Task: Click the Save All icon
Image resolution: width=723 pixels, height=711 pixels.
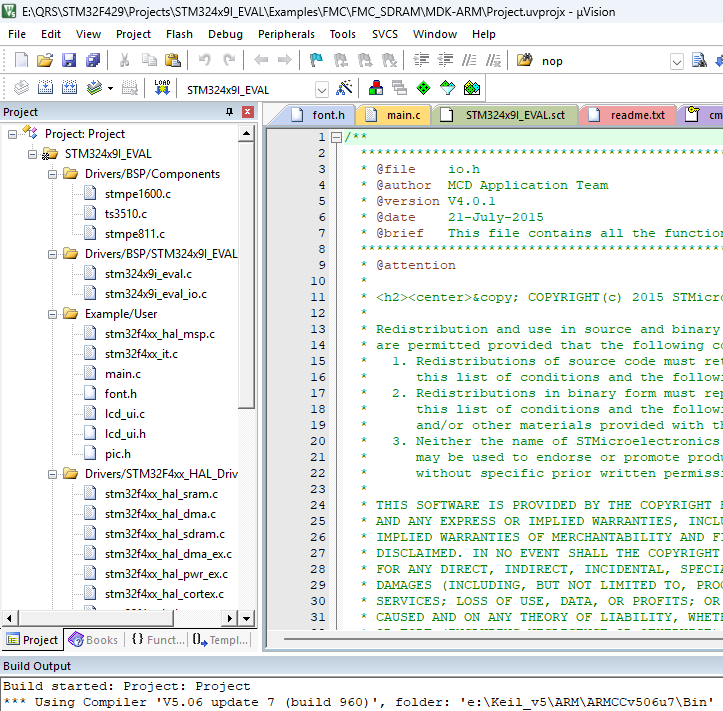Action: 93,60
